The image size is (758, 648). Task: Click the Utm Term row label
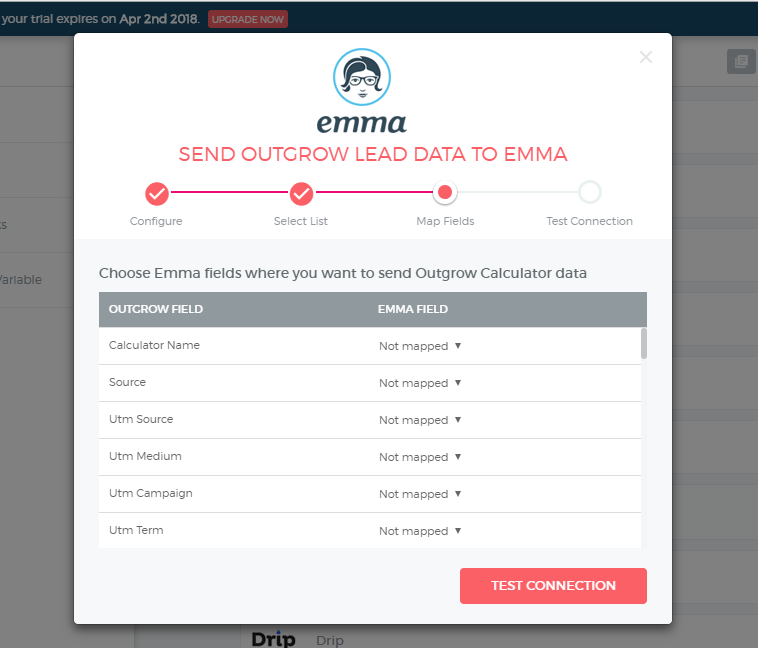point(136,530)
